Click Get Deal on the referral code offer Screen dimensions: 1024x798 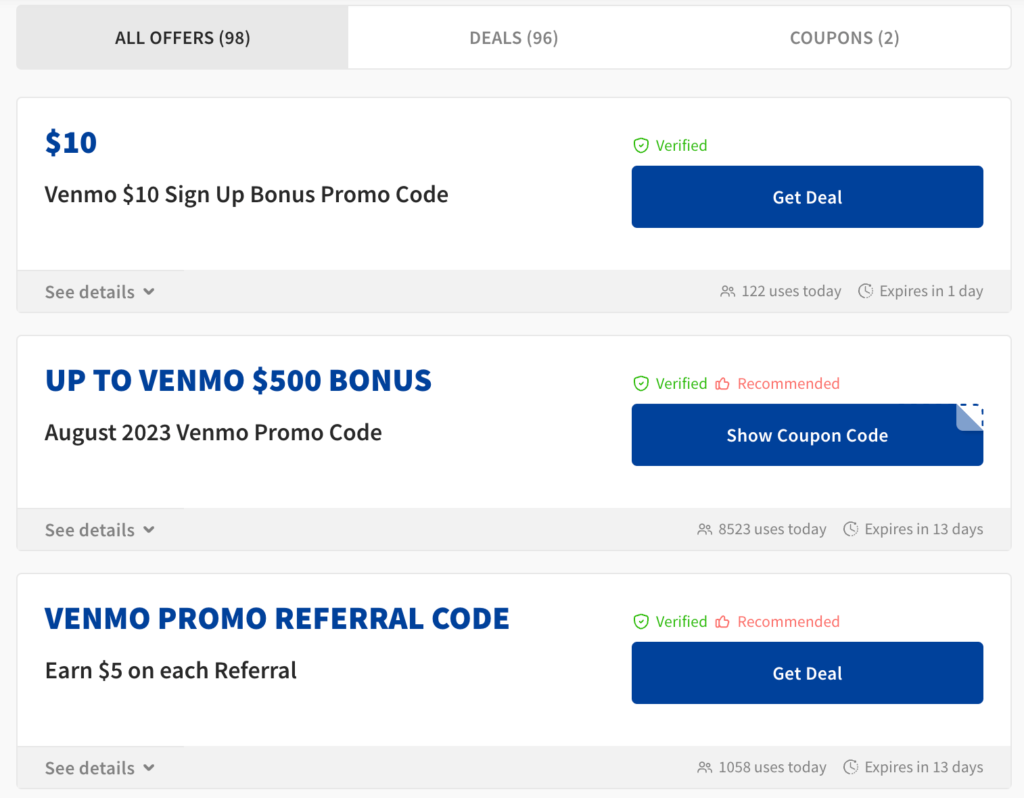(x=807, y=673)
